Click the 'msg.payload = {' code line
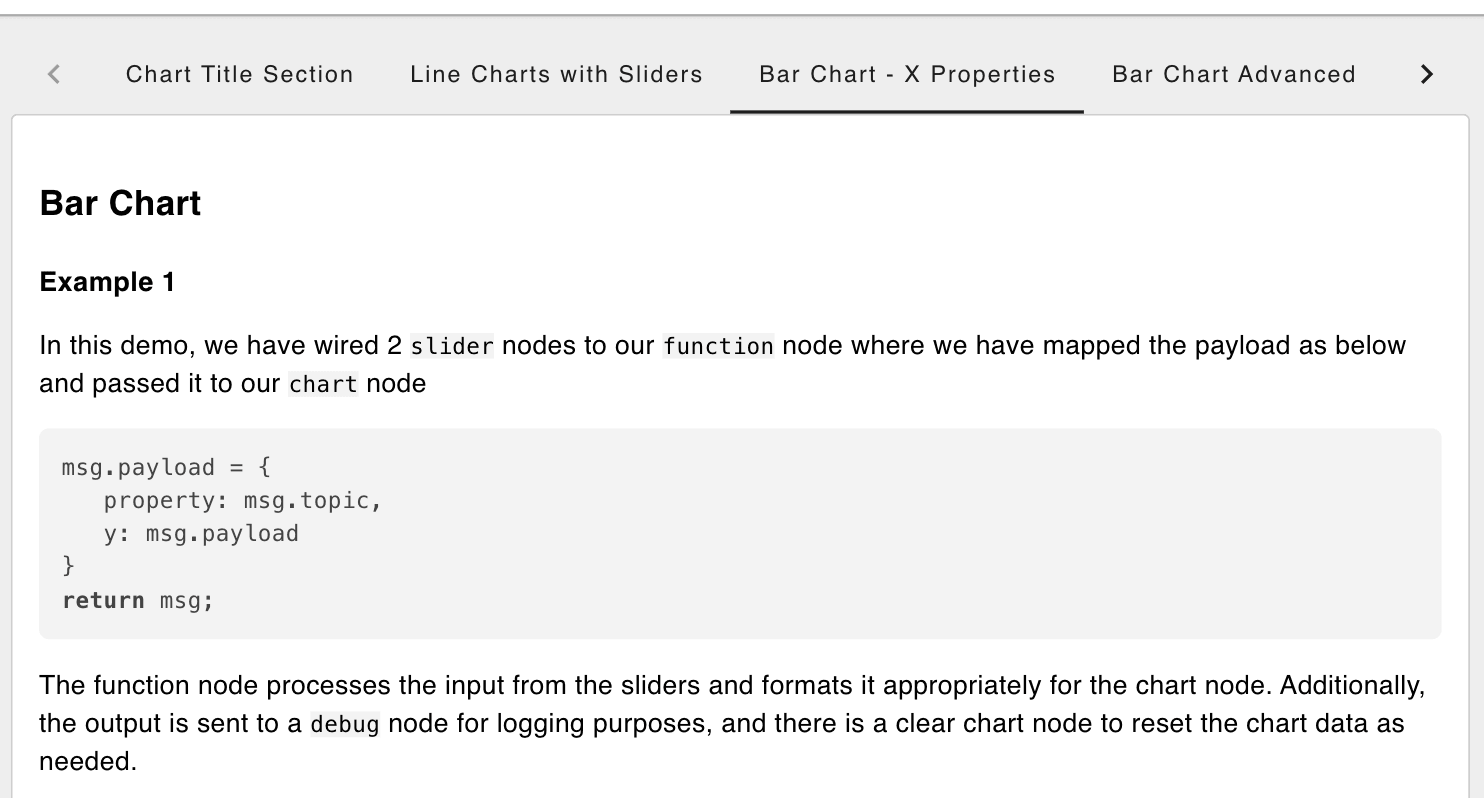 pyautogui.click(x=166, y=467)
